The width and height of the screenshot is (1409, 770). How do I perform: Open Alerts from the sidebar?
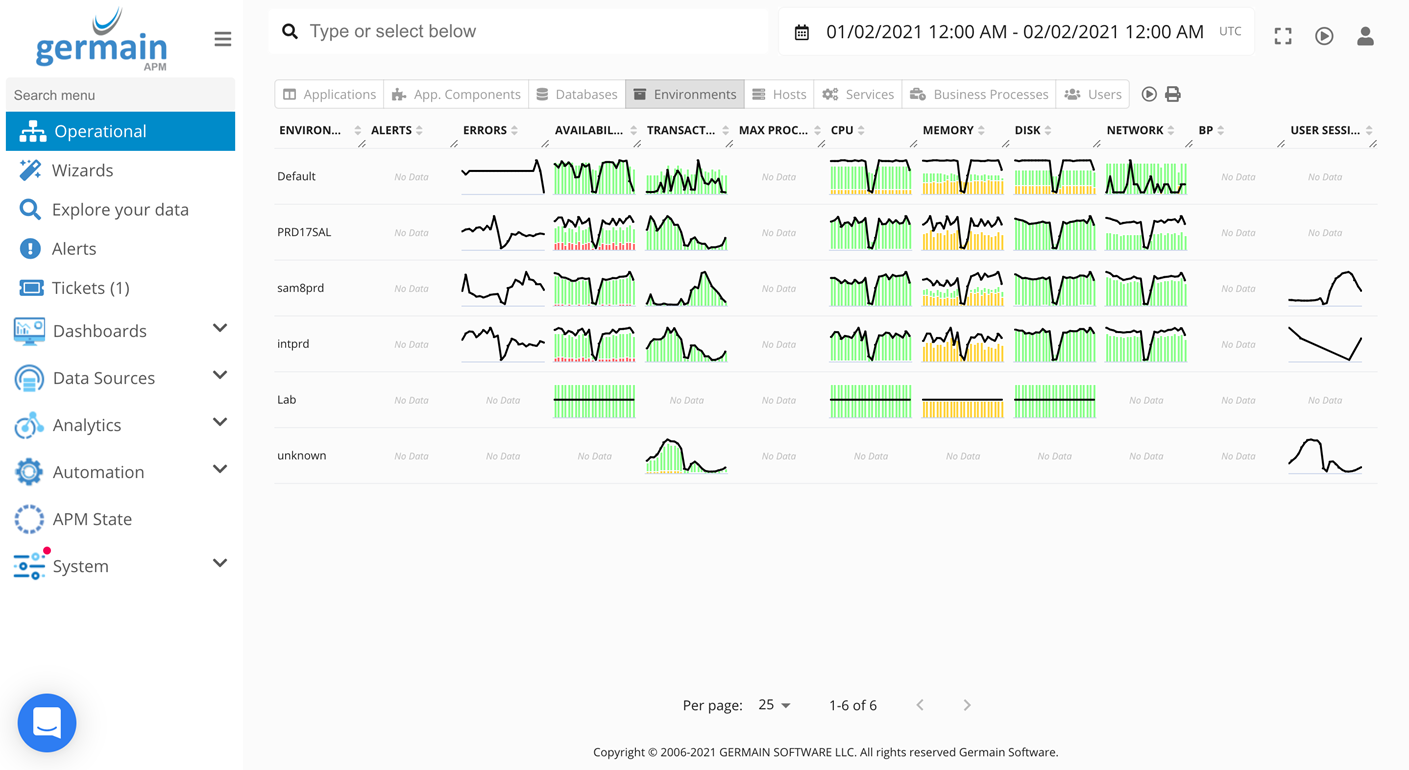74,249
